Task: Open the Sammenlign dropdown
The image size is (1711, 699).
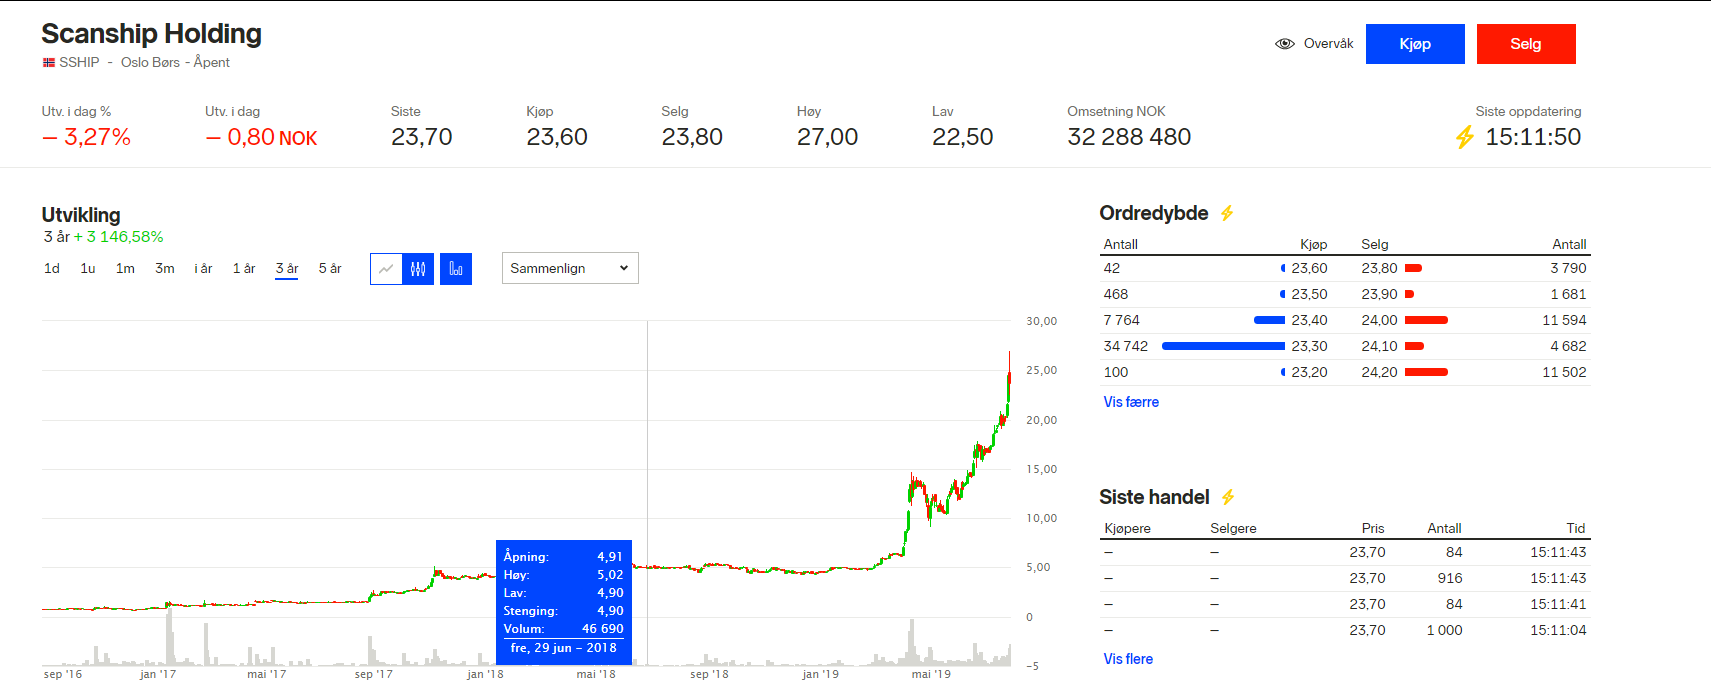Action: pos(570,268)
